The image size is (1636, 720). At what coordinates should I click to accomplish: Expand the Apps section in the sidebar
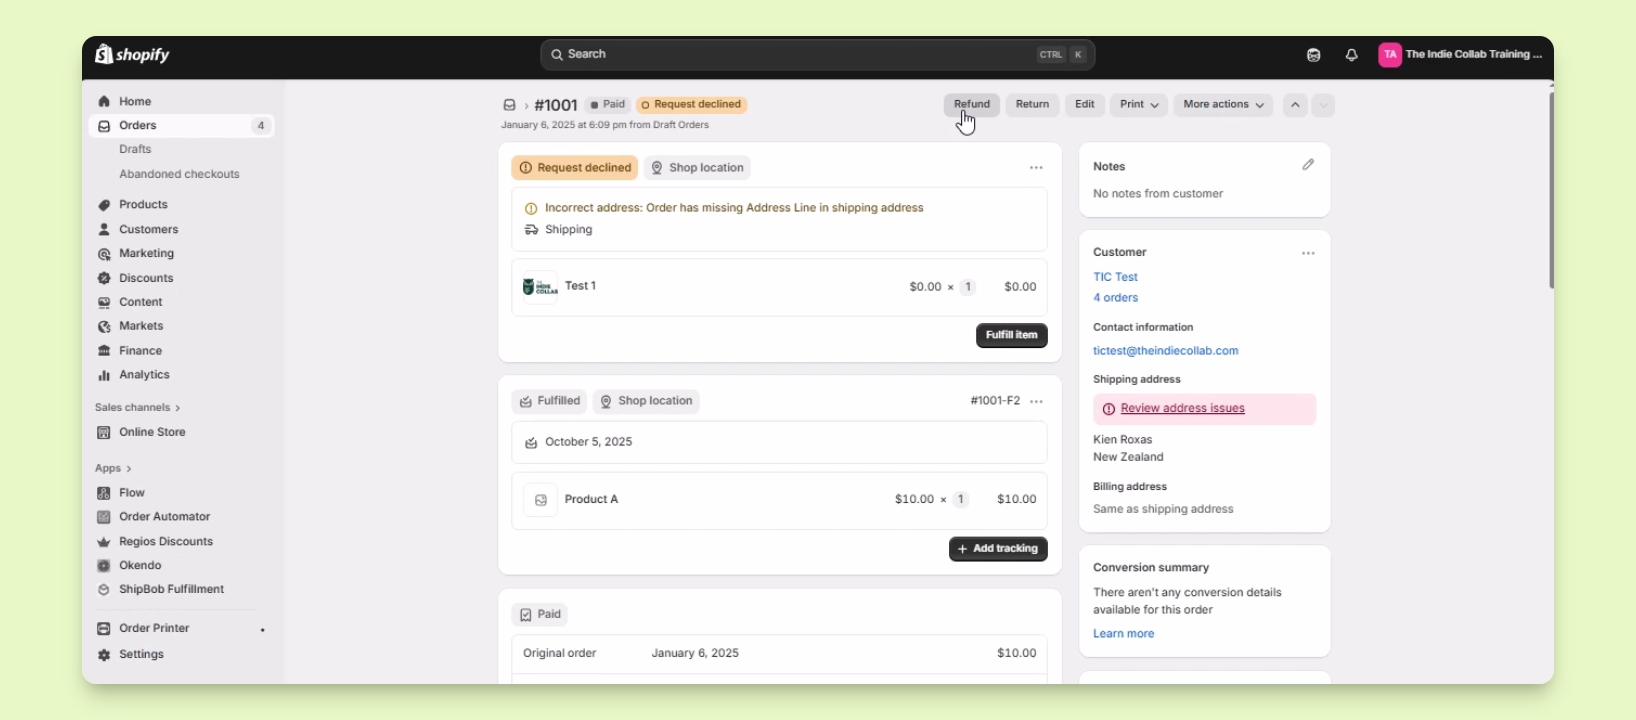[x=113, y=468]
